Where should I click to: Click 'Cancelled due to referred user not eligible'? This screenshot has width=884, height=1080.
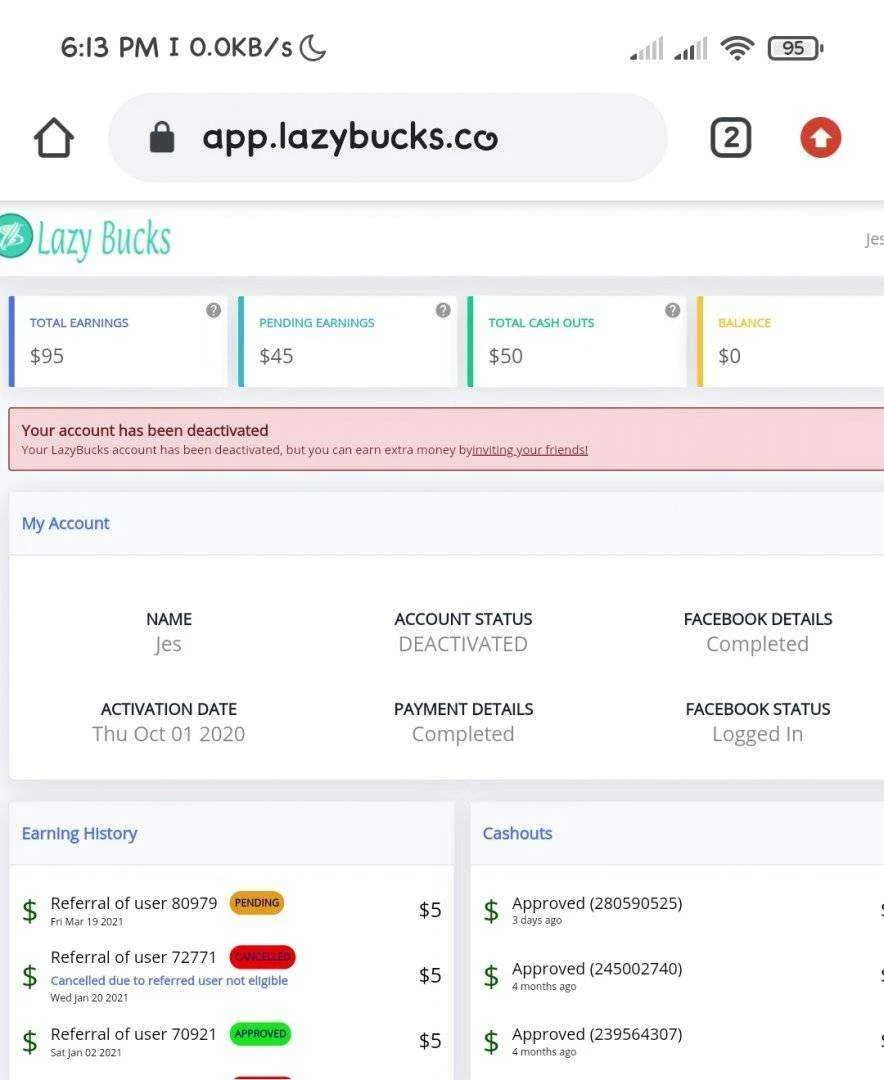click(x=169, y=980)
